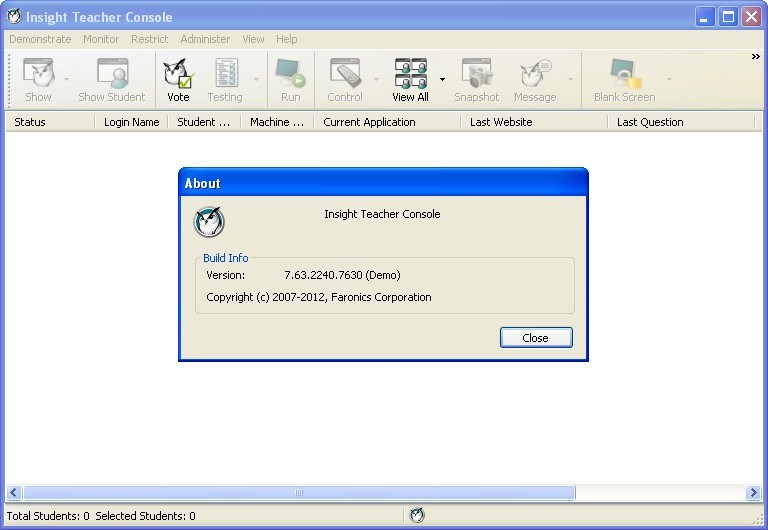This screenshot has height=530, width=768.
Task: Click the Message owl toolbar icon
Action: [x=535, y=73]
